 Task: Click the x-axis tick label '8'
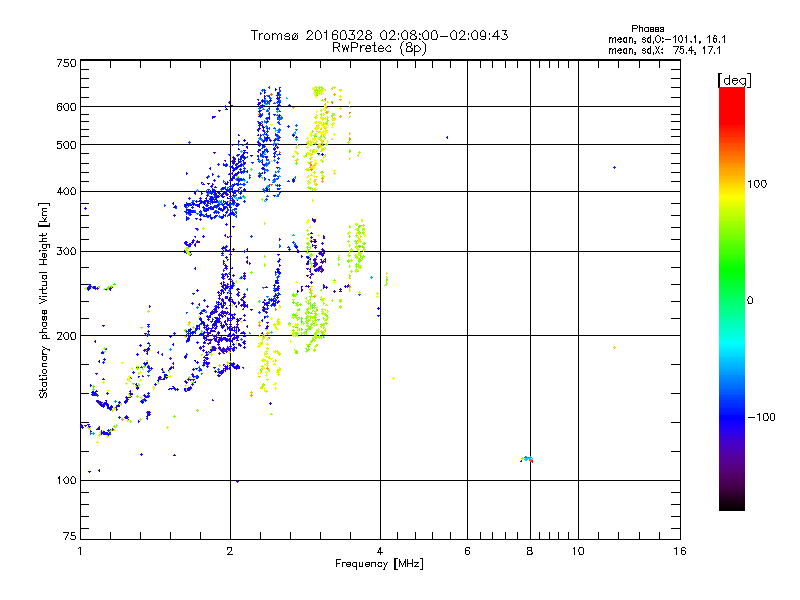tap(530, 551)
